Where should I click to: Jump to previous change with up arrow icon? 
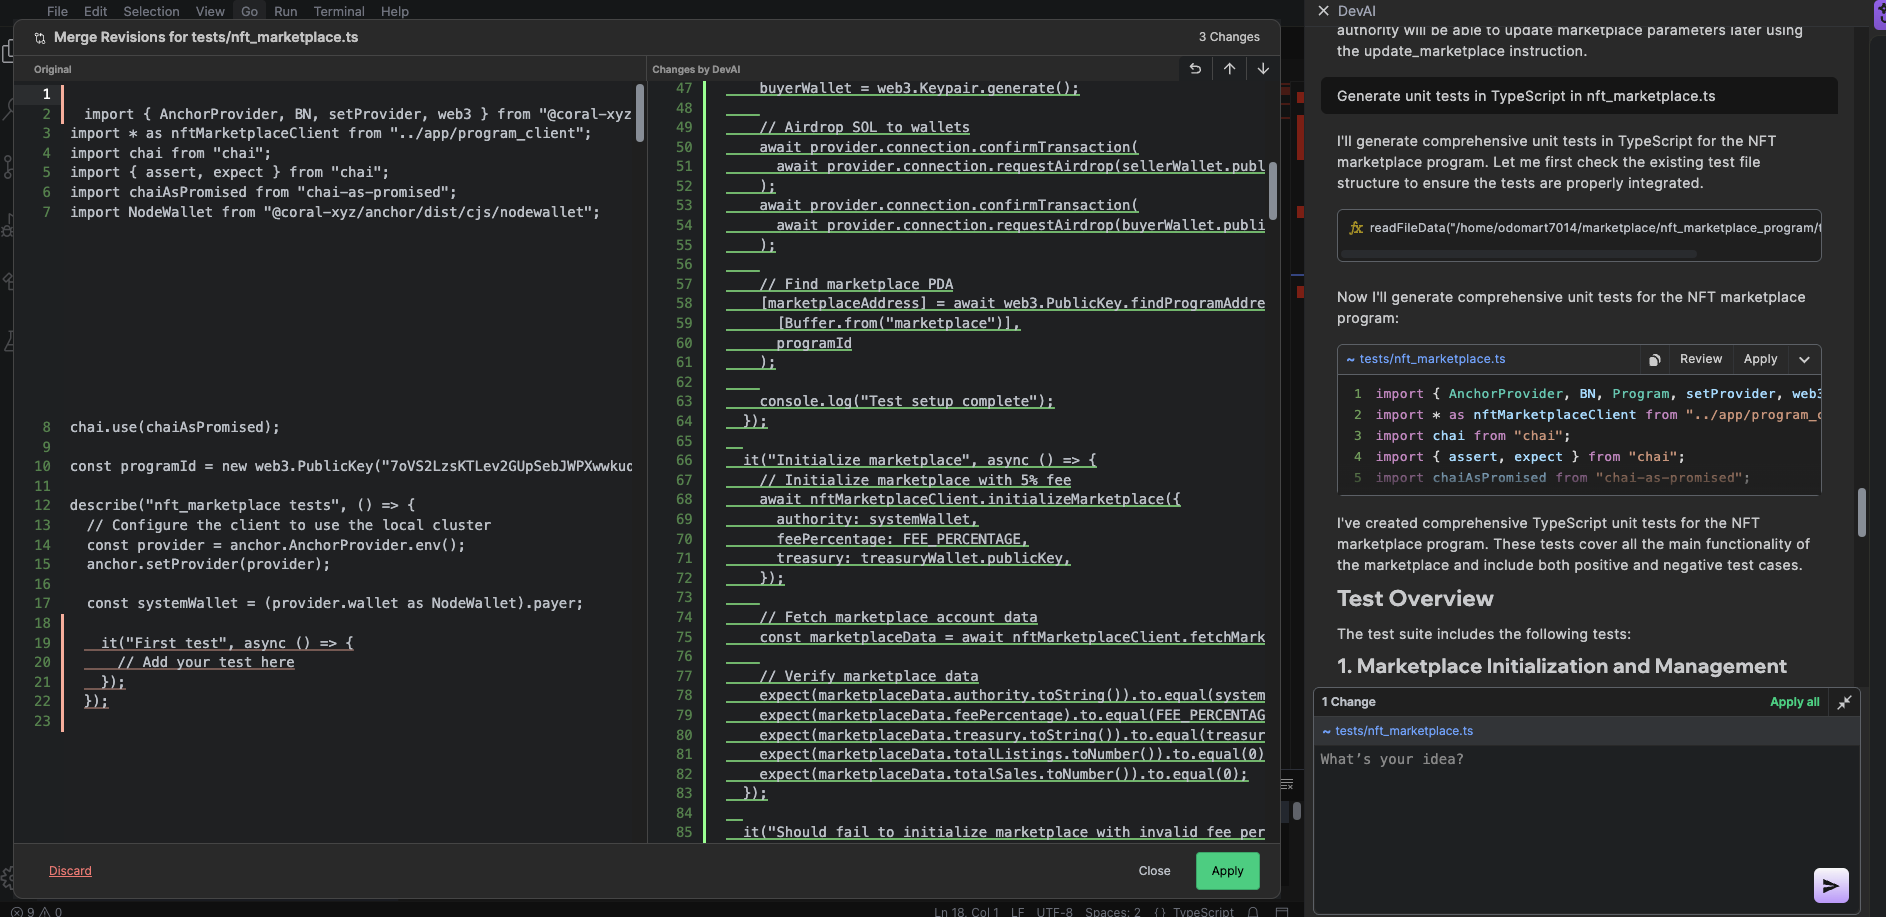1229,68
